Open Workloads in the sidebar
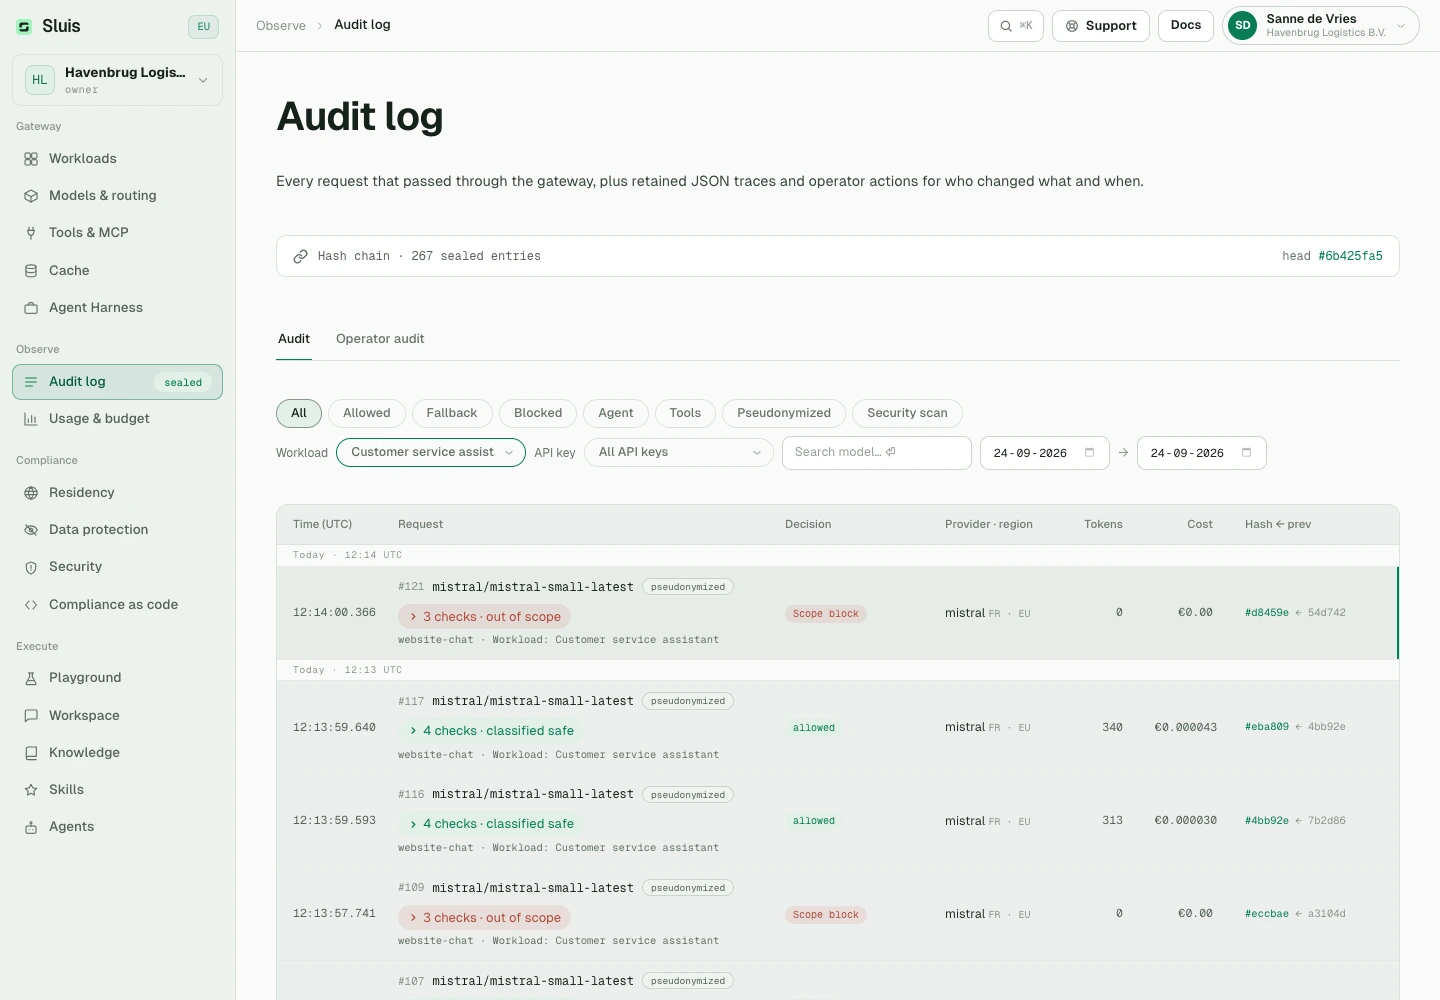 pos(117,159)
